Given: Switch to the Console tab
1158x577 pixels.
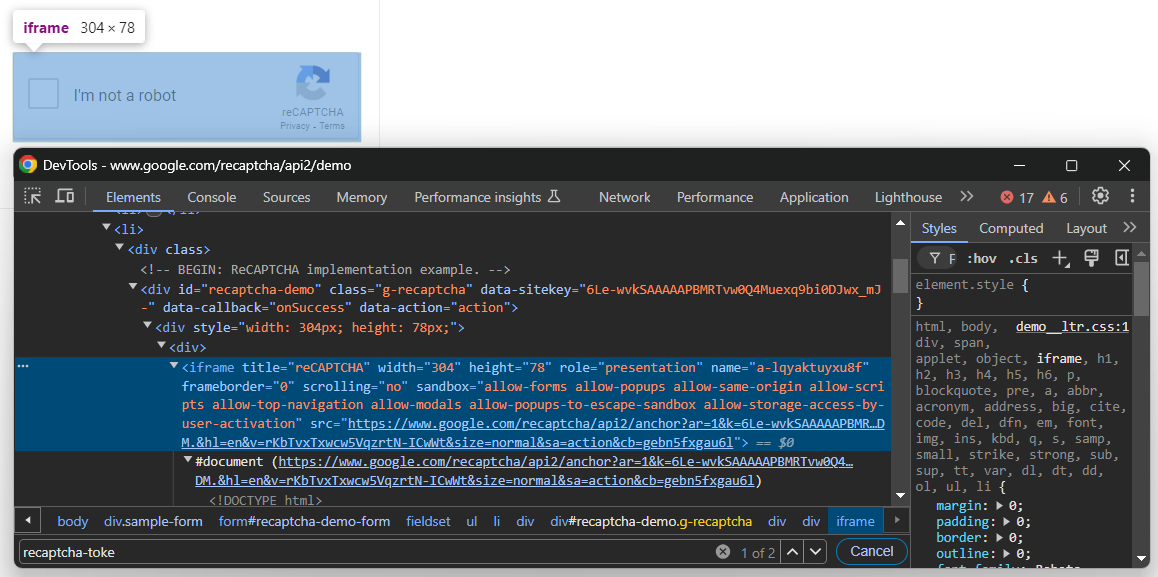Looking at the screenshot, I should (211, 196).
